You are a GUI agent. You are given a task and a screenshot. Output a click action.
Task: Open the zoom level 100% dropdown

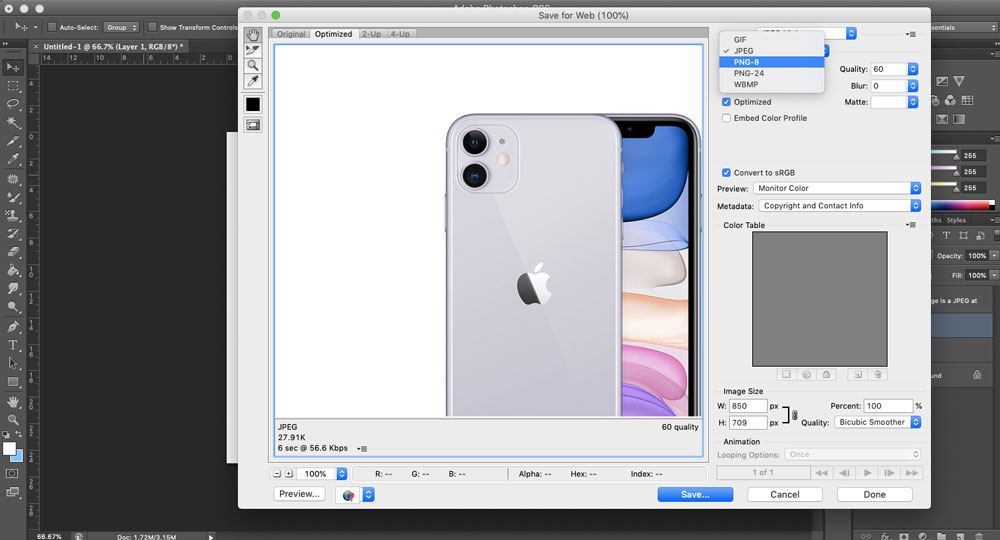341,474
